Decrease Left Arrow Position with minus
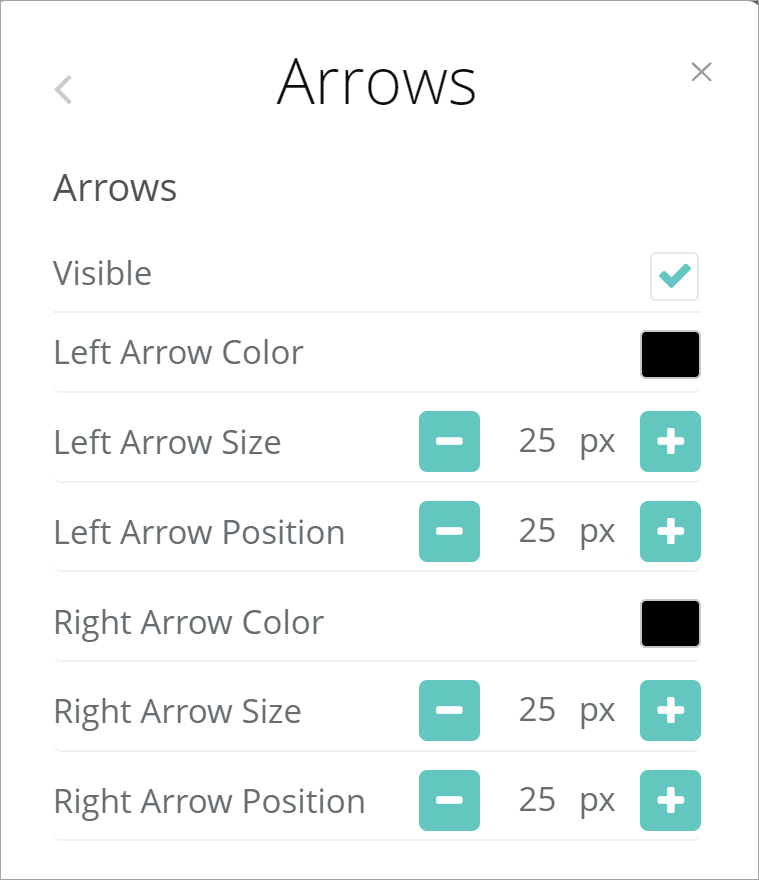Screen dimensions: 759x880 click(x=449, y=531)
